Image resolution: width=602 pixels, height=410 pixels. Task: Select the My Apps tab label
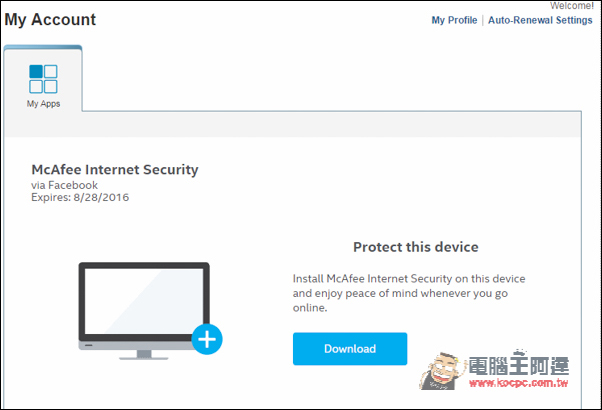click(43, 104)
